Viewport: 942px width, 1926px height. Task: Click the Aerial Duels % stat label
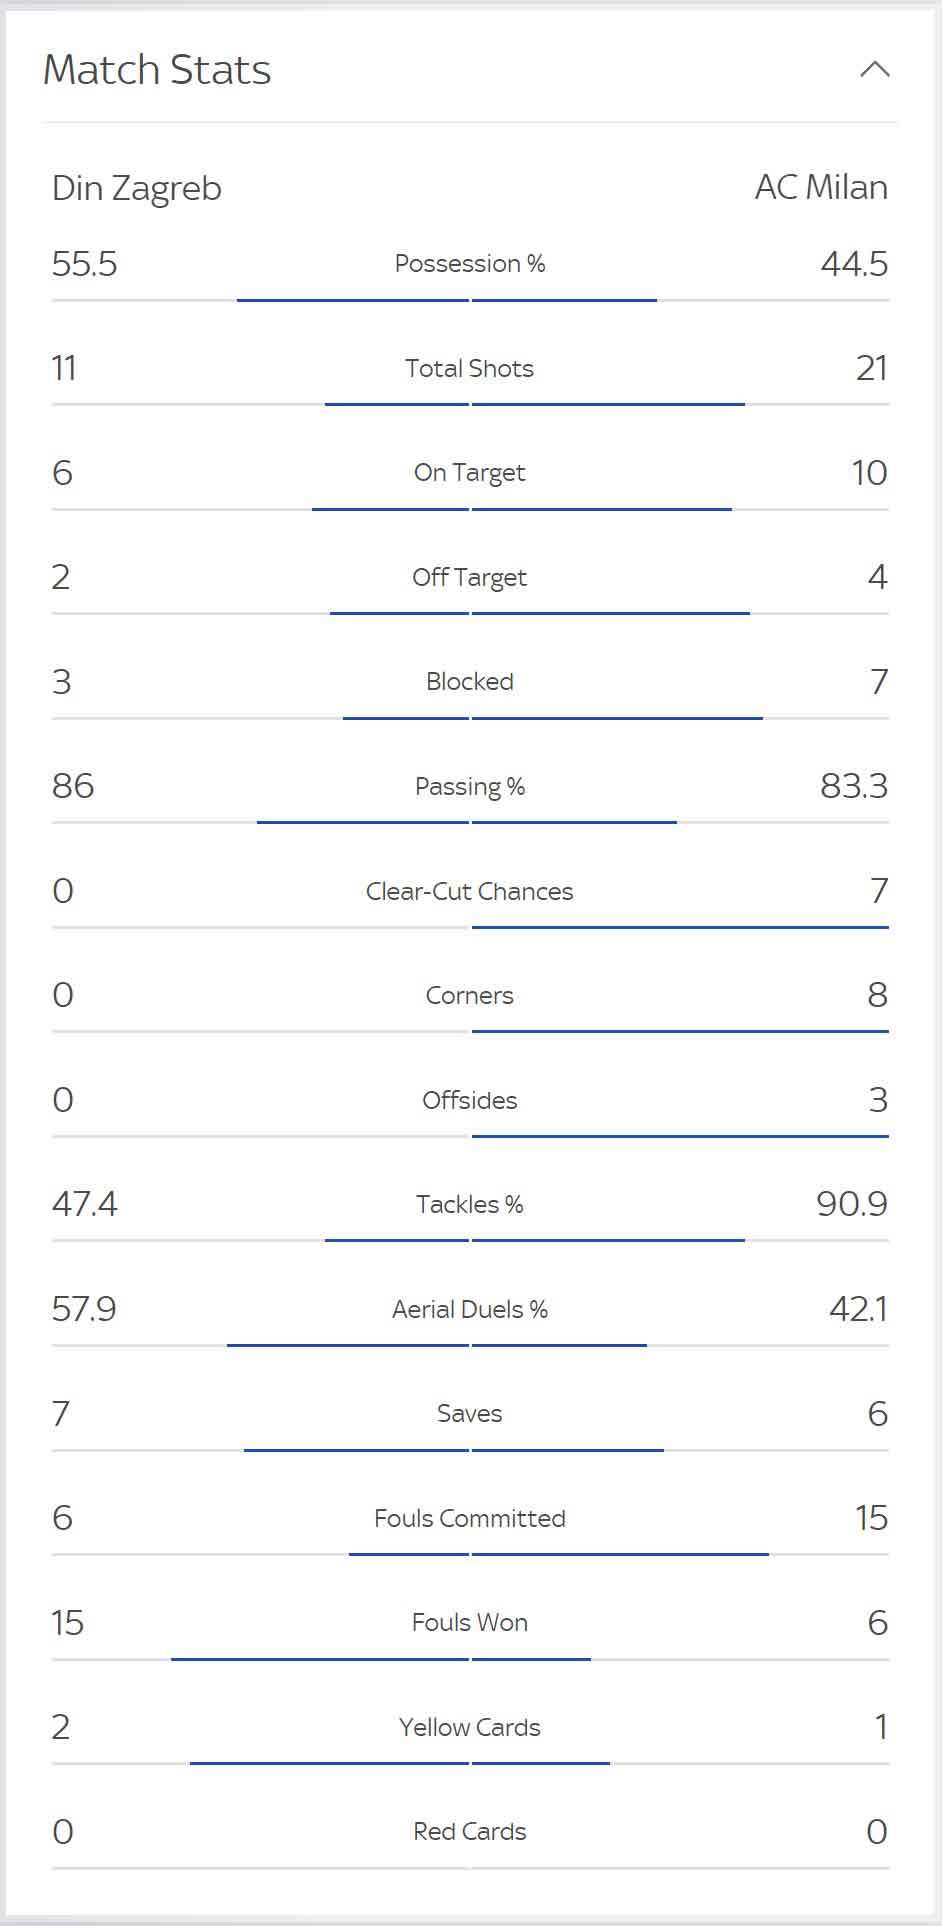tap(470, 1309)
